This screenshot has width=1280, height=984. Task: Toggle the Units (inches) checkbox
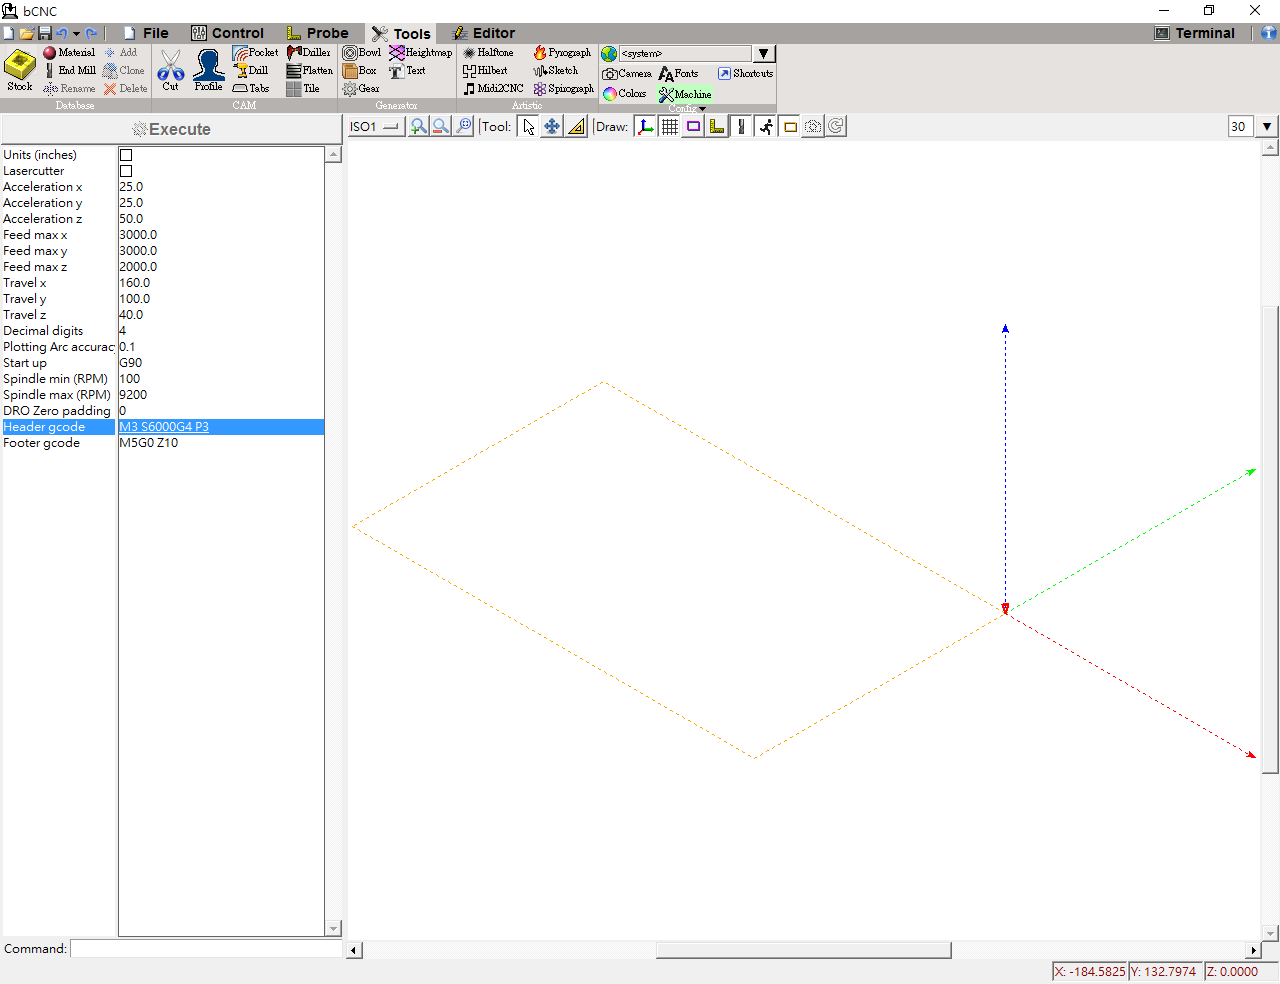point(126,155)
